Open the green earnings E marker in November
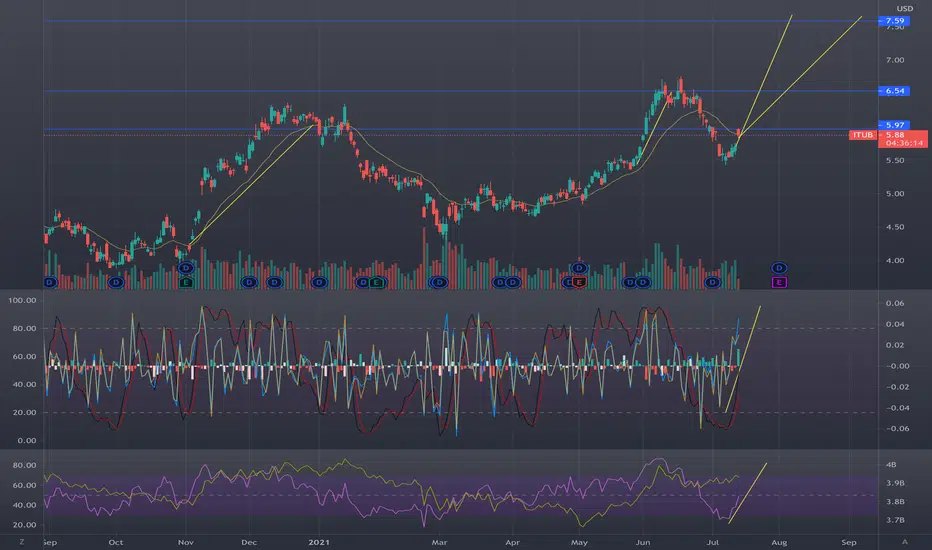The width and height of the screenshot is (932, 550). (x=186, y=282)
